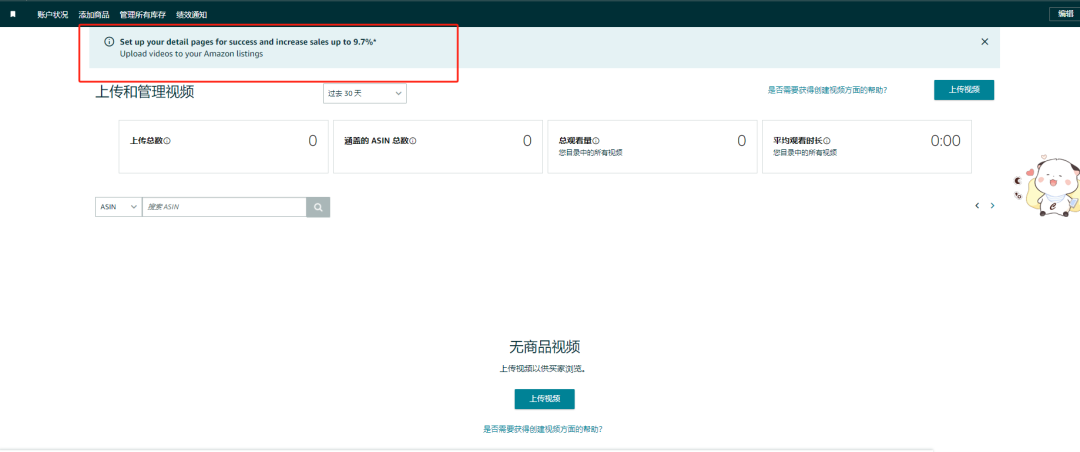Open 管理所有库存 in the top menu

[x=143, y=14]
